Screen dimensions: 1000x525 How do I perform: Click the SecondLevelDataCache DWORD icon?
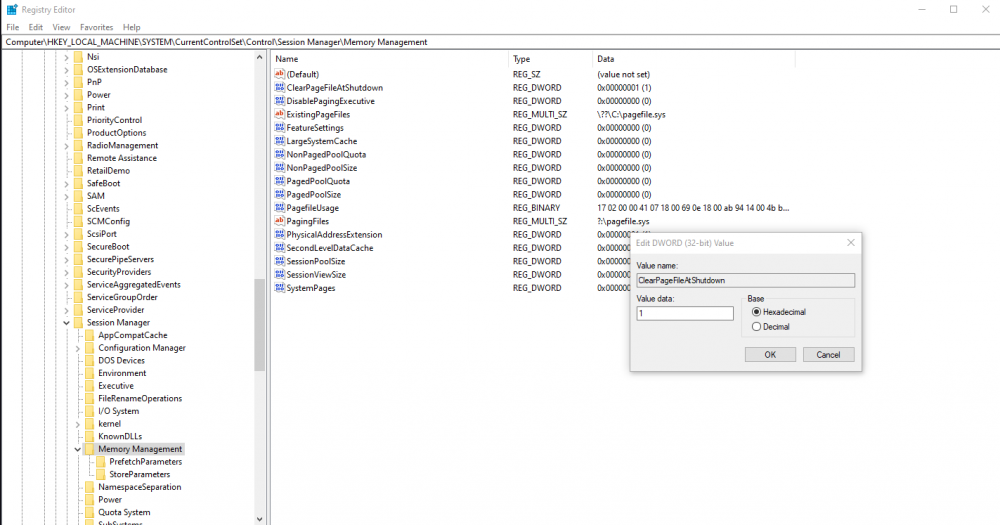click(279, 248)
